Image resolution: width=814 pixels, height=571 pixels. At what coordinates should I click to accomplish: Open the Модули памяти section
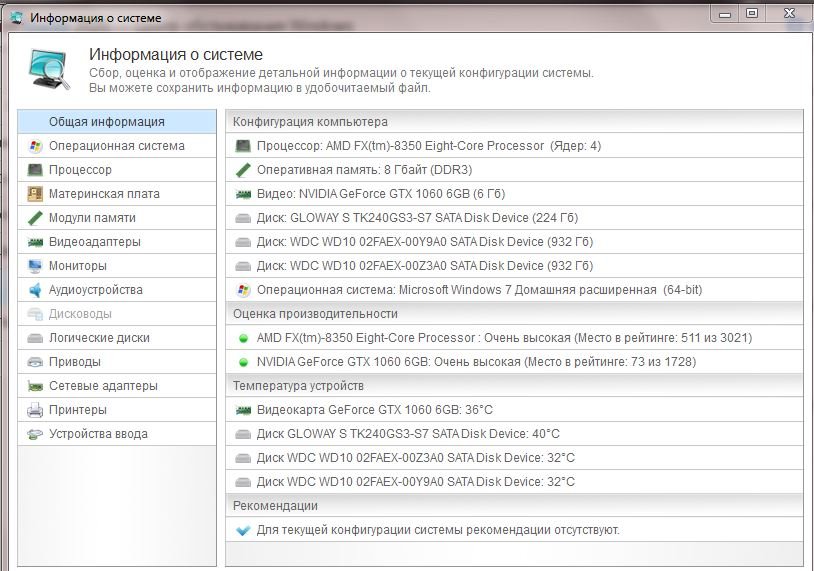click(117, 217)
